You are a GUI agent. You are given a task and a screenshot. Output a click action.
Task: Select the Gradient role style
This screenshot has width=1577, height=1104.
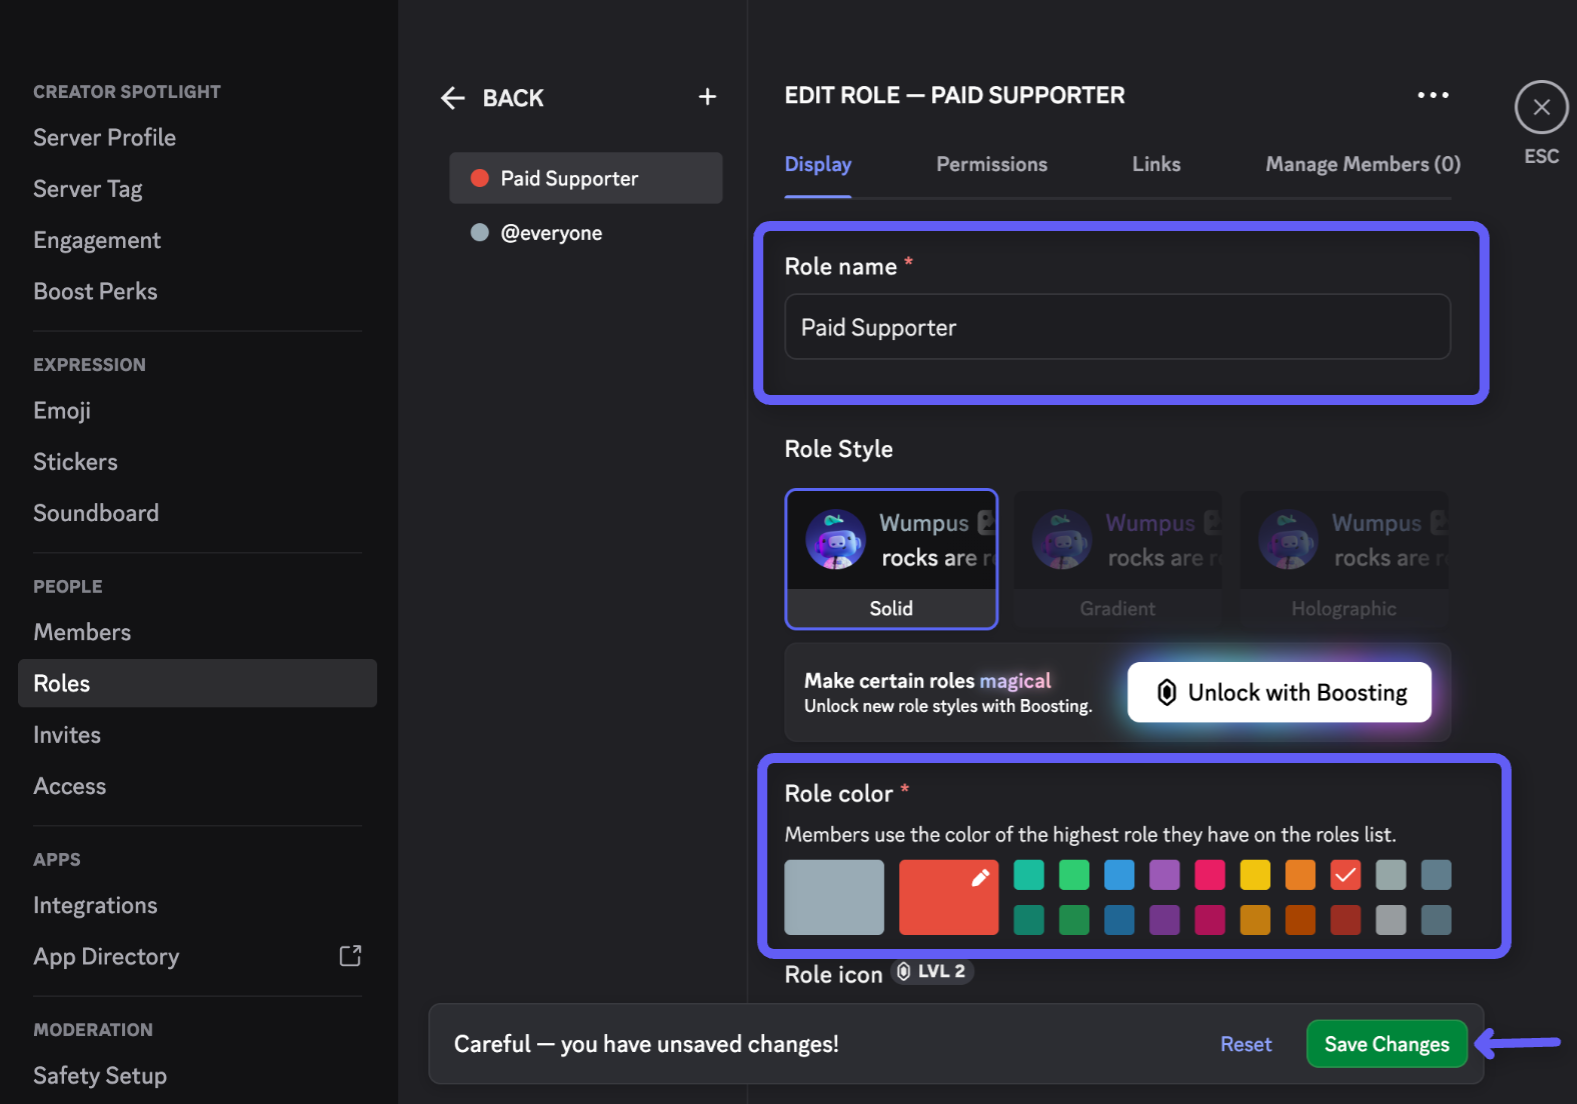coord(1117,559)
